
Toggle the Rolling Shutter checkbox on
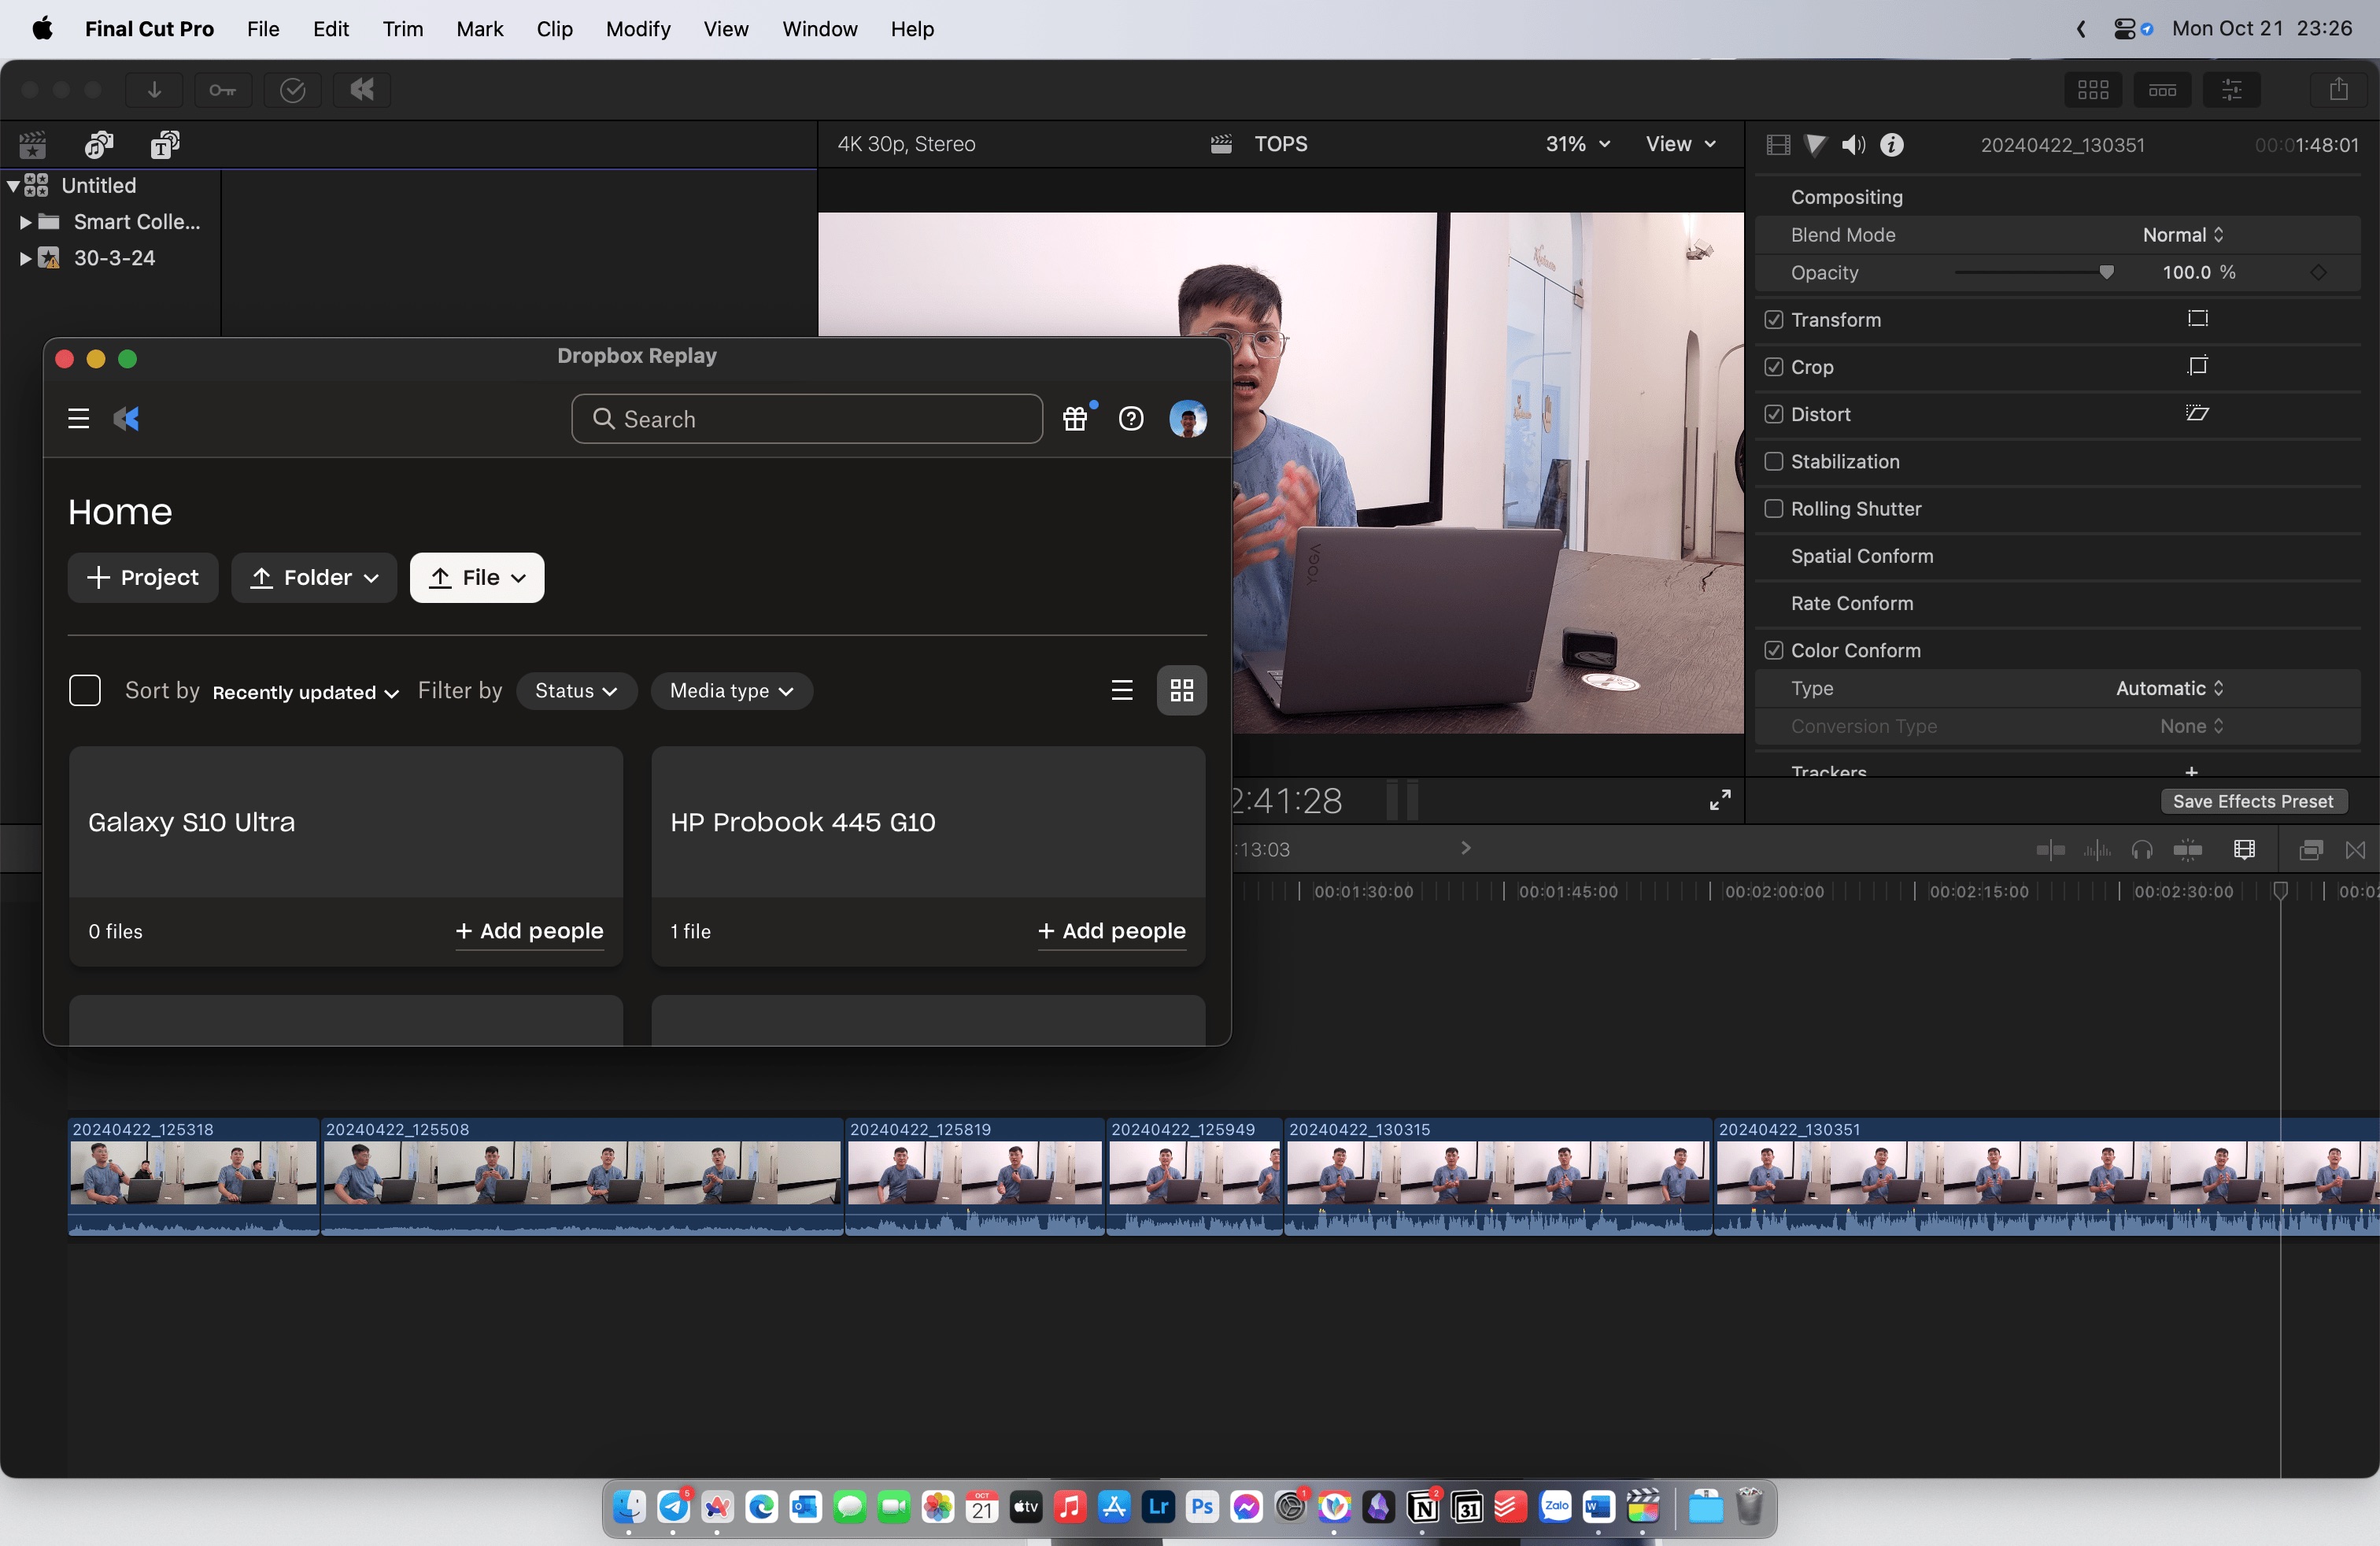(1773, 509)
